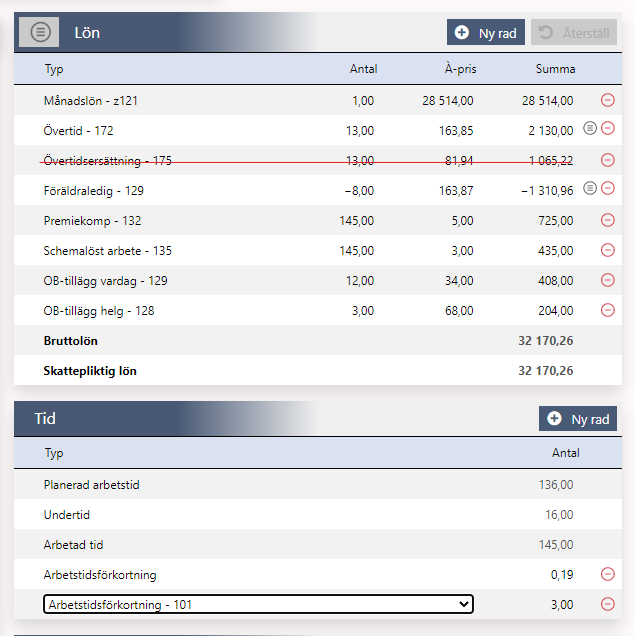Screen dimensions: 635x636
Task: Remove the Arbetstidsförkortning - 101 row
Action: click(607, 604)
